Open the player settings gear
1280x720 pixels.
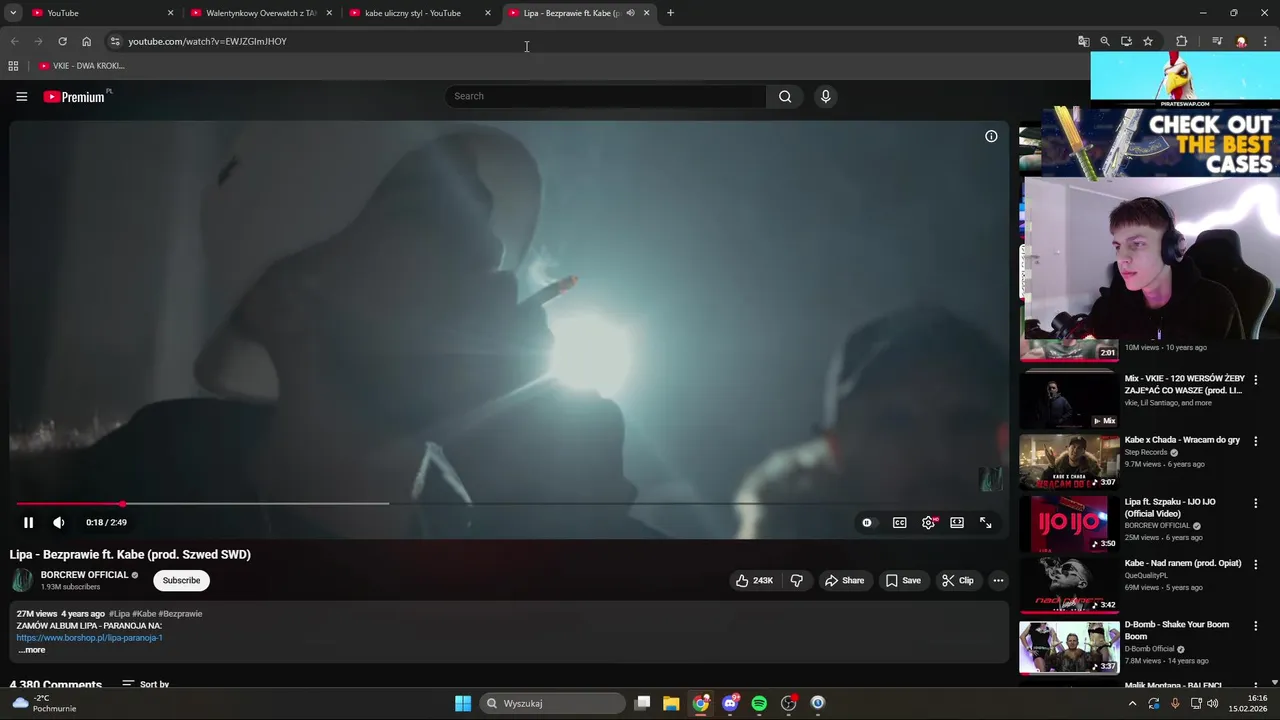coord(929,522)
